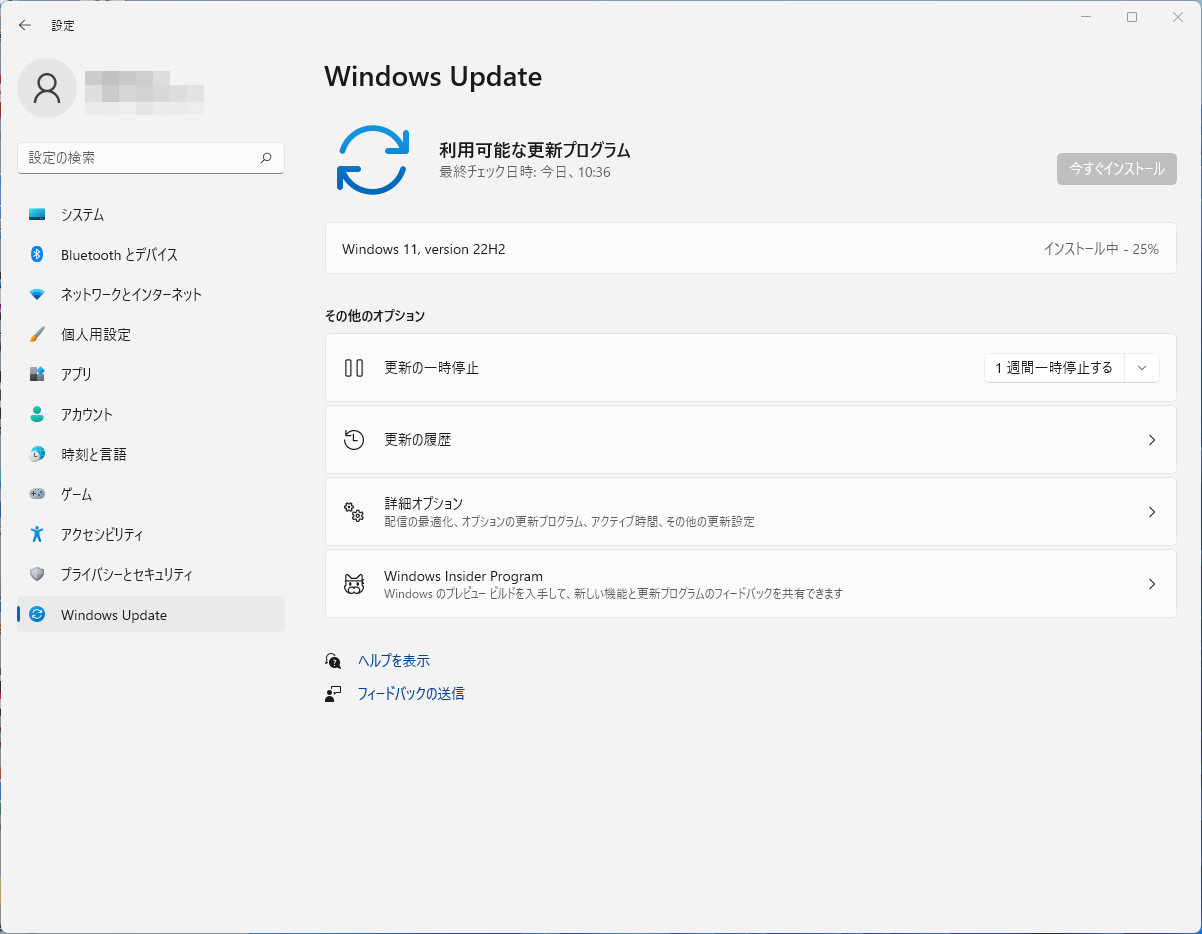1202x934 pixels.
Task: Select ゲーム in the sidebar
Action: coord(151,494)
